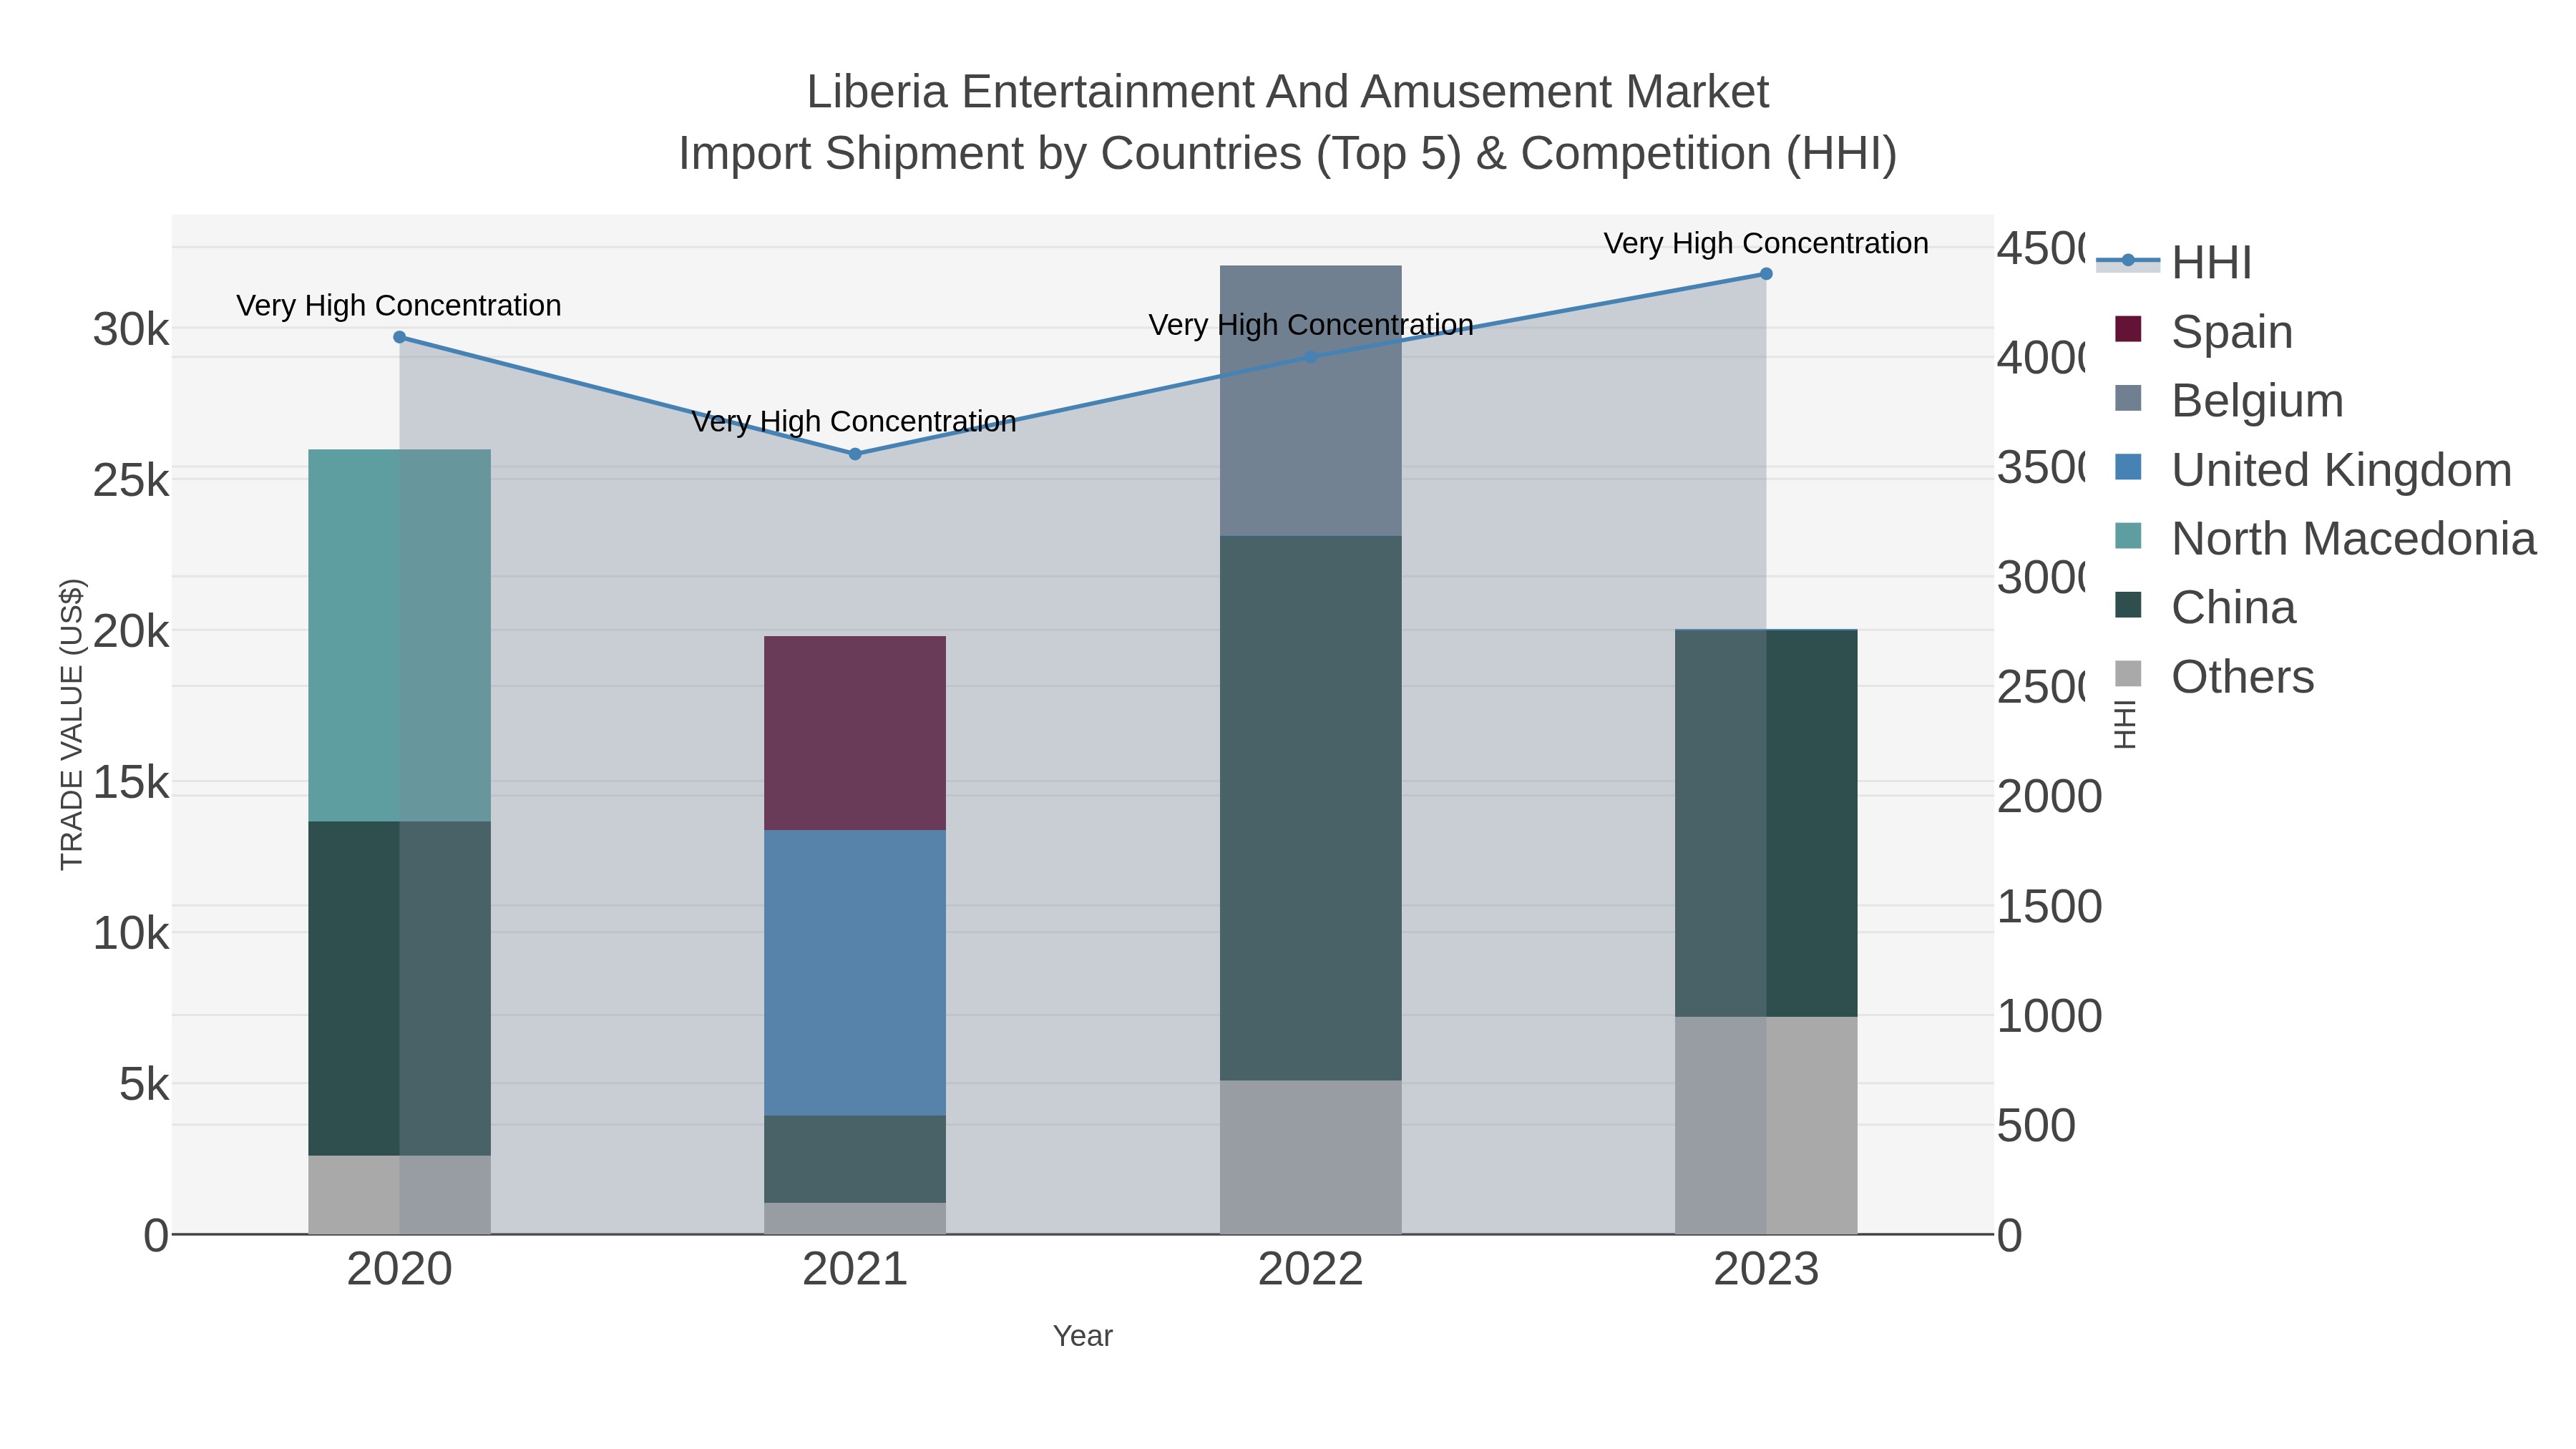Click the 2000 right axis tick
Viewport: 2576px width, 1449px height.
[x=2049, y=797]
